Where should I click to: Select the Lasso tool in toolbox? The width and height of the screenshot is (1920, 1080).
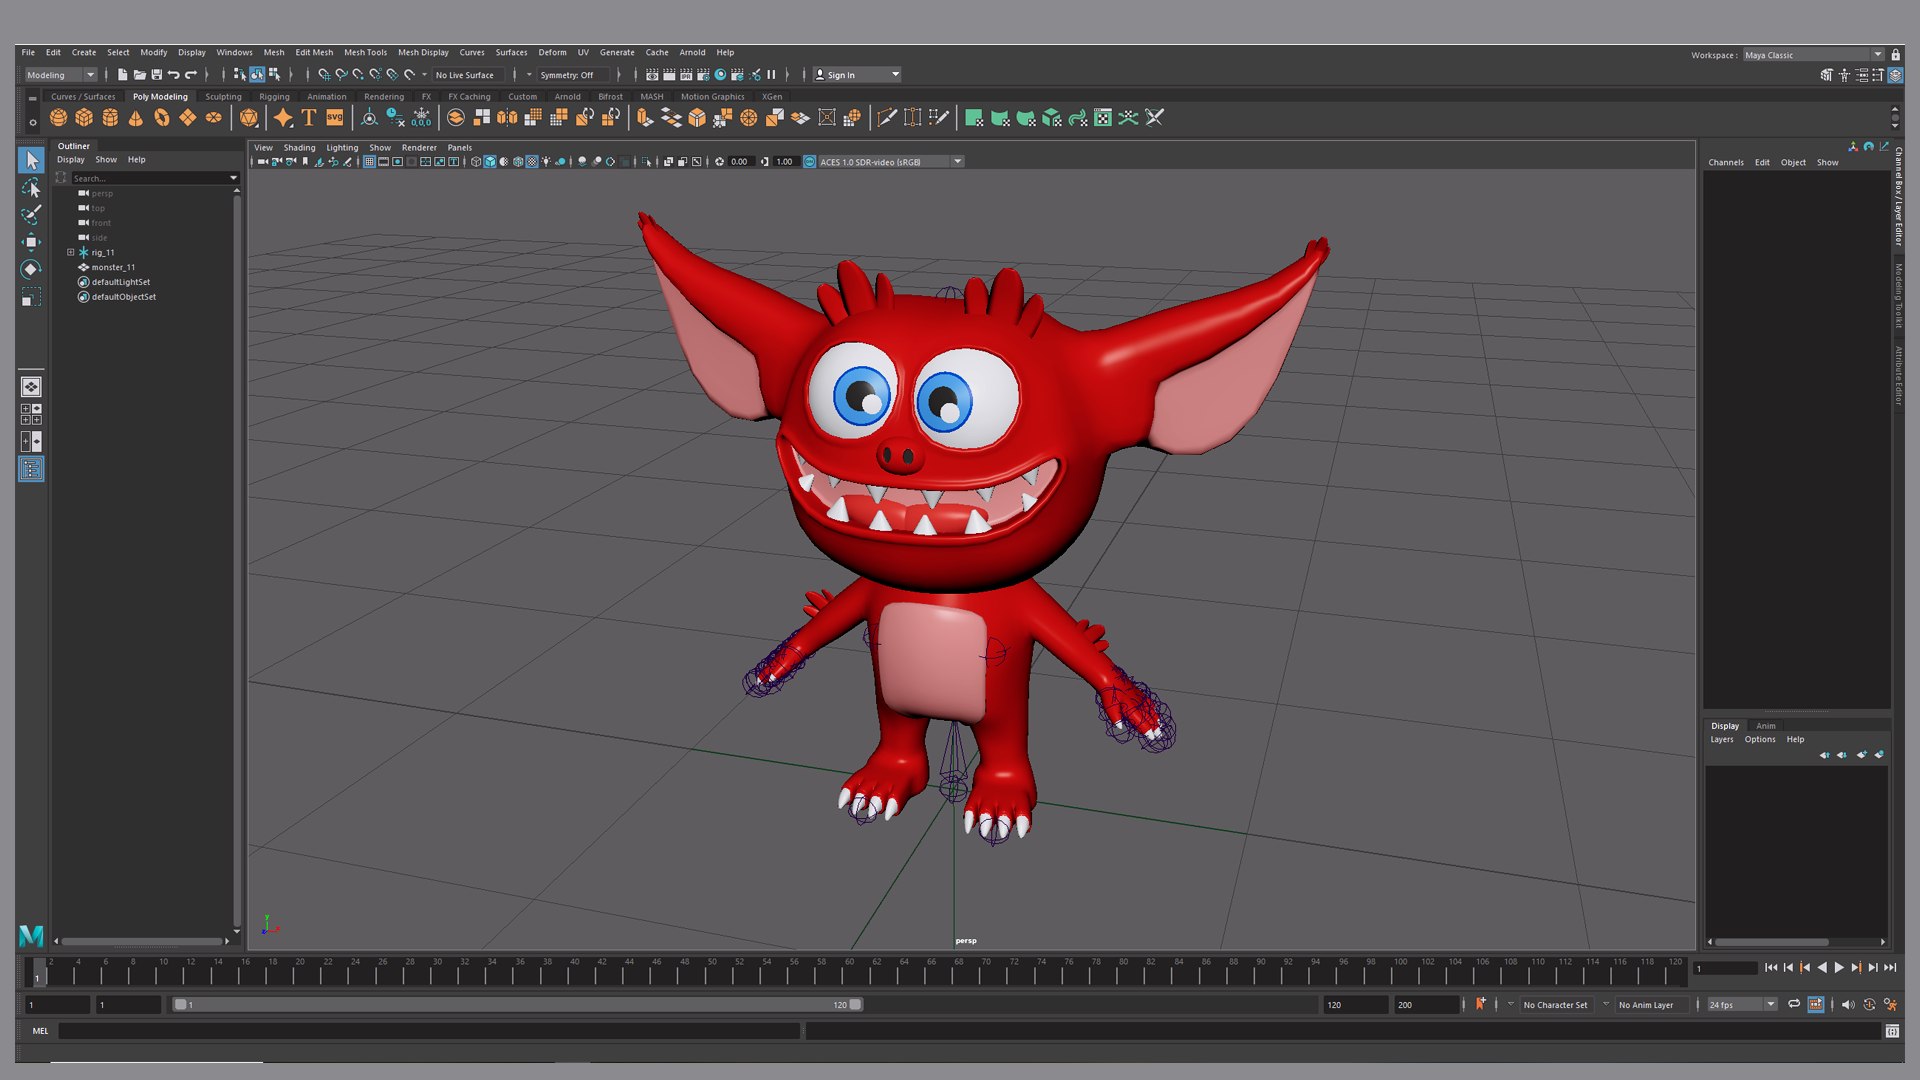[x=31, y=188]
